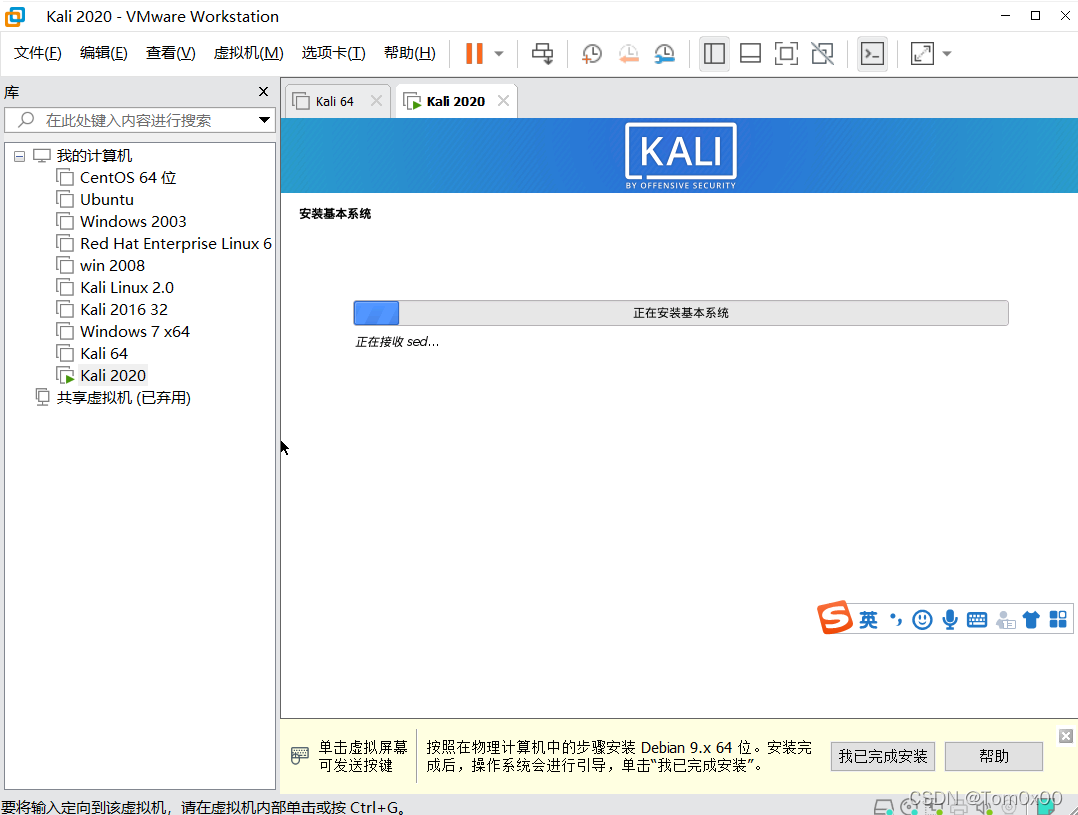Open the 查看(V) menu
The width and height of the screenshot is (1078, 815).
click(x=170, y=53)
